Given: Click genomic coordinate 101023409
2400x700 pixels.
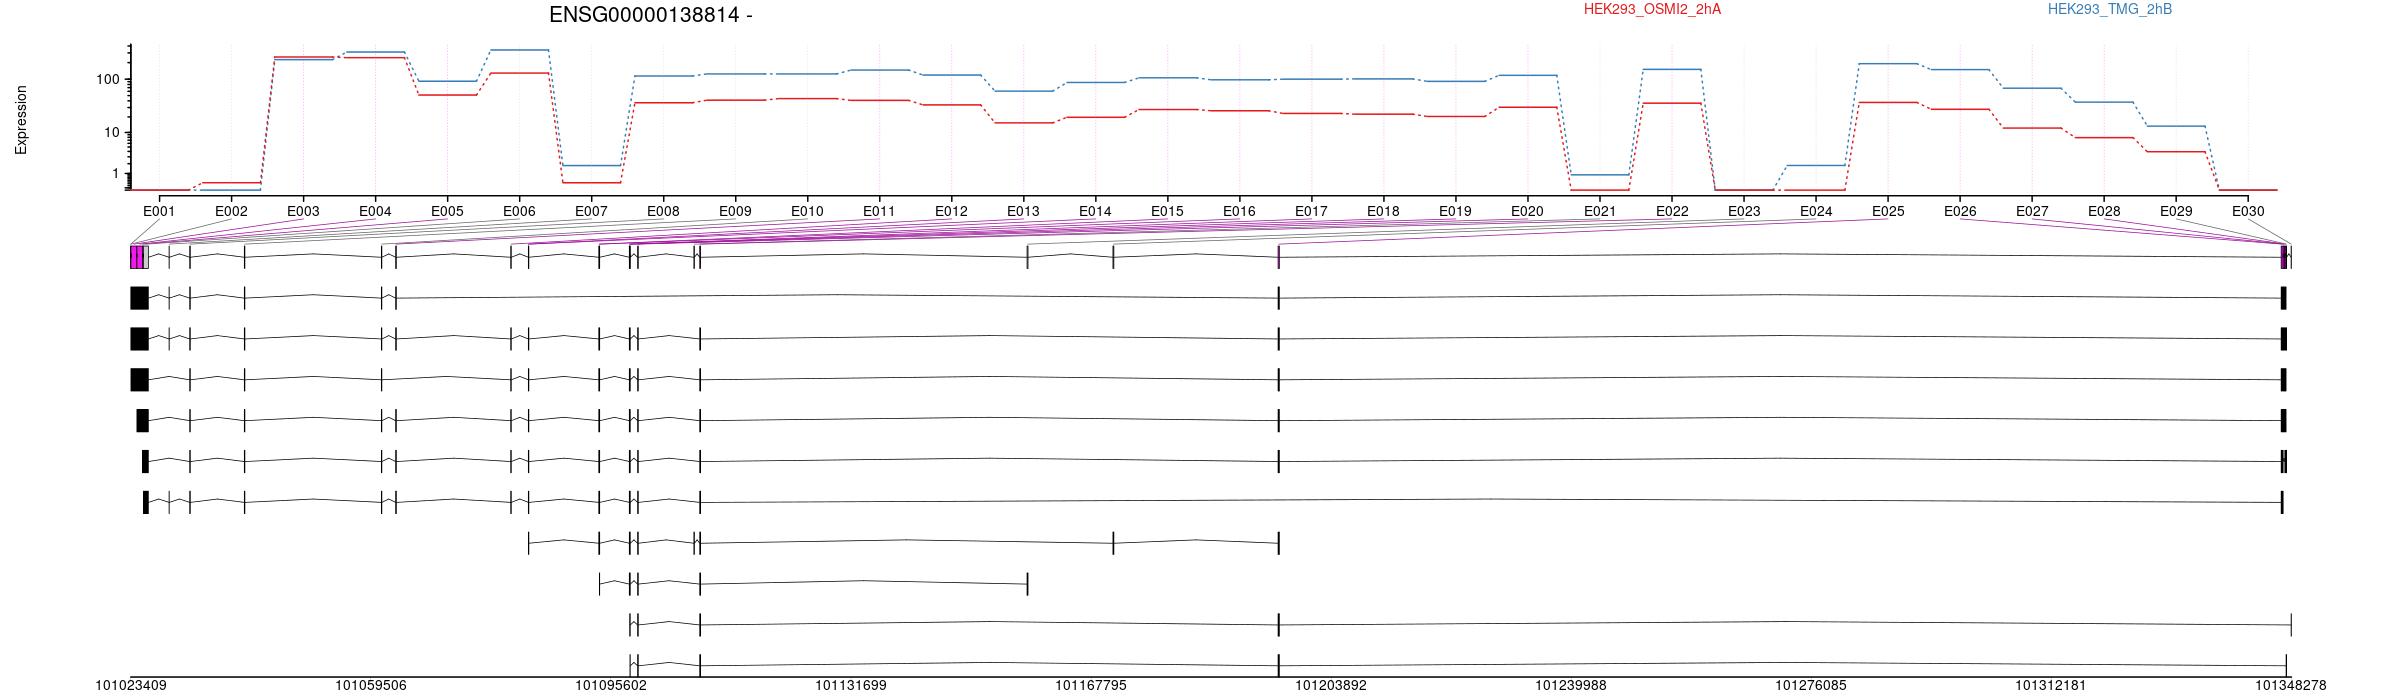Looking at the screenshot, I should pyautogui.click(x=131, y=685).
